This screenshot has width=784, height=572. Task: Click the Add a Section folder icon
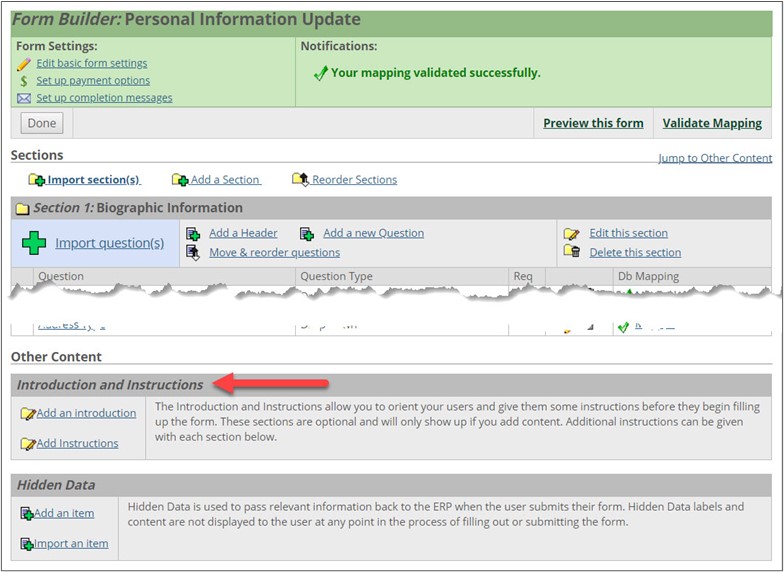click(180, 180)
